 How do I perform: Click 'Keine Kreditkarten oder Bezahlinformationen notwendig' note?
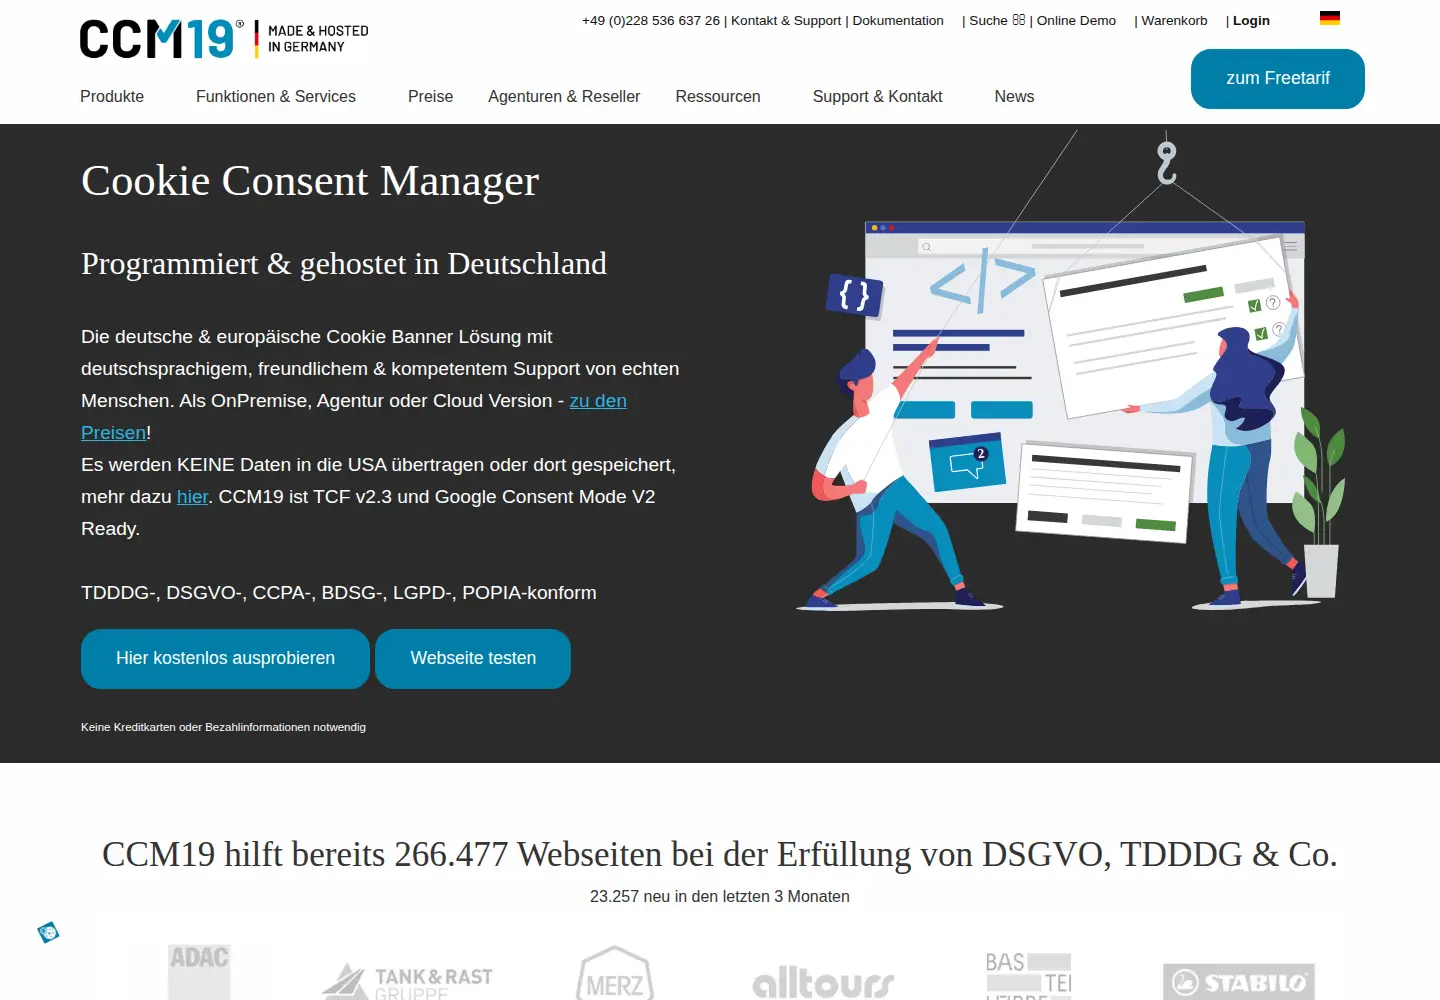pos(223,727)
